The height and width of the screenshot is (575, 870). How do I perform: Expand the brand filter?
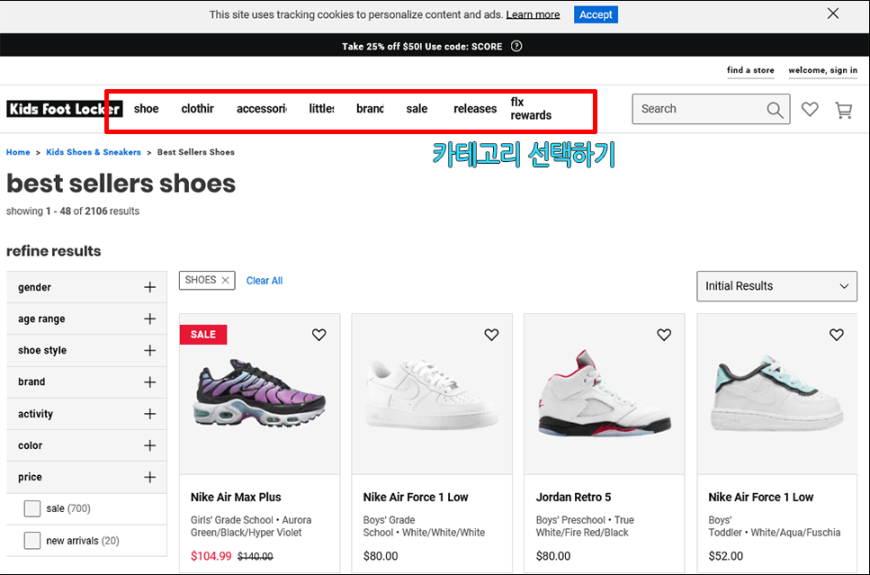tap(87, 382)
